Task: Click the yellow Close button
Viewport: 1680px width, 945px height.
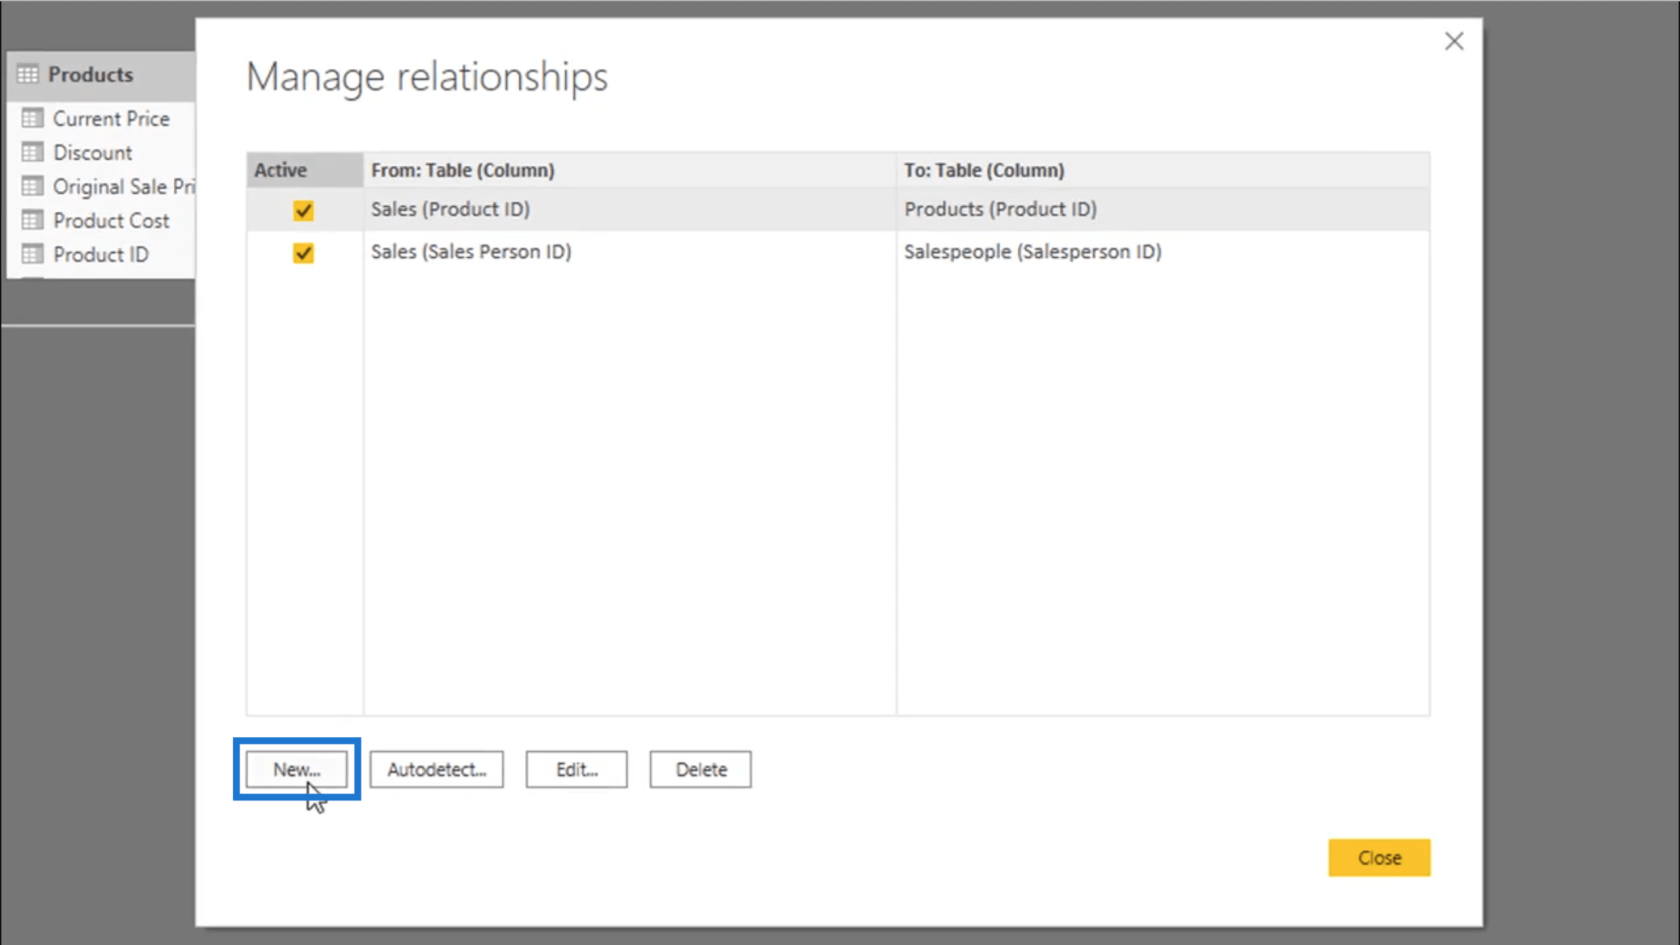Action: coord(1379,857)
